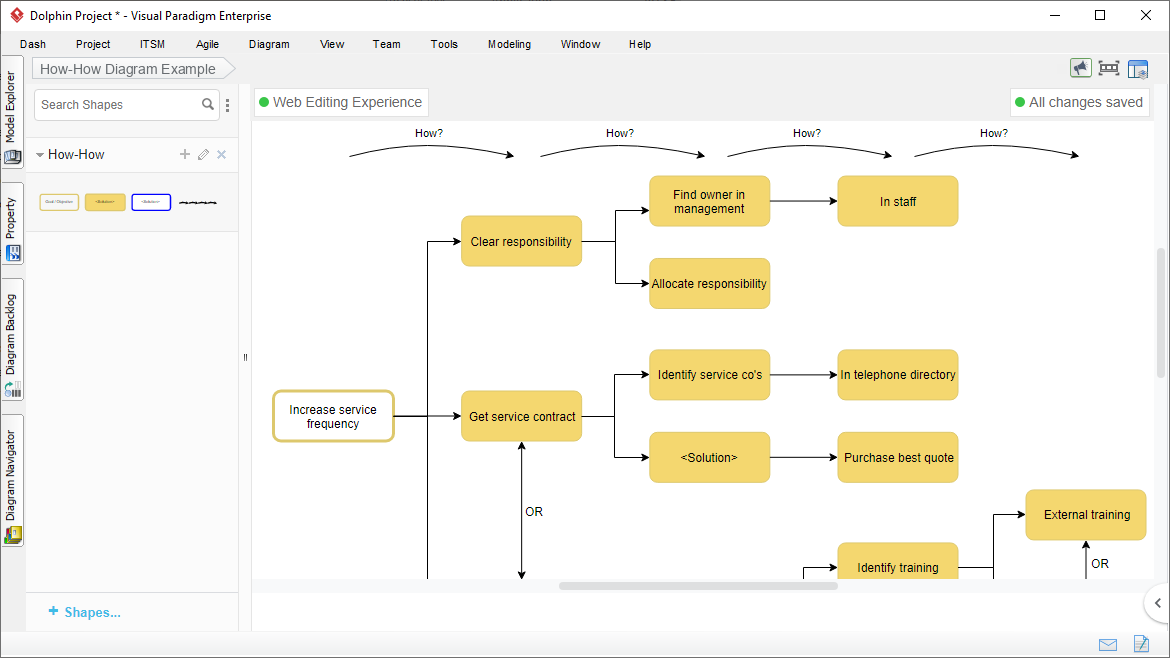Click the document note icon in status bar
This screenshot has width=1170, height=658.
pyautogui.click(x=1141, y=644)
